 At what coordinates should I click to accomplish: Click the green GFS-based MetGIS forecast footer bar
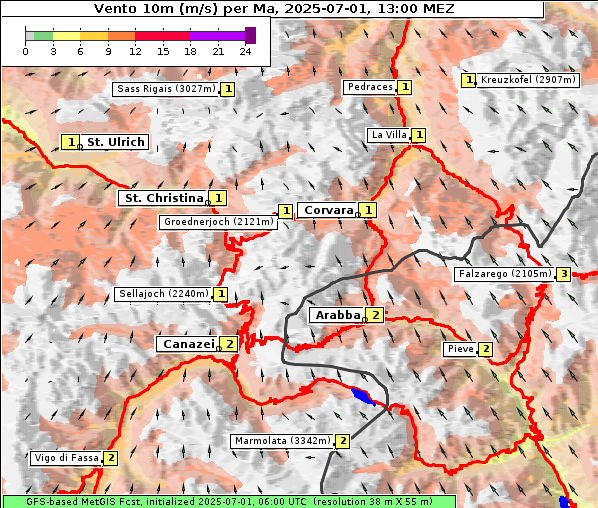(x=229, y=501)
